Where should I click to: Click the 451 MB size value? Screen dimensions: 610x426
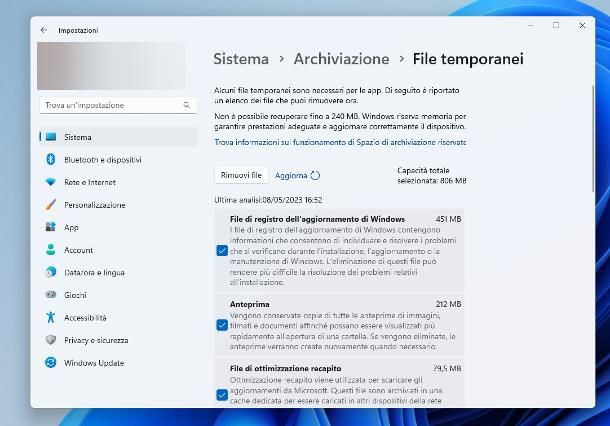[449, 219]
